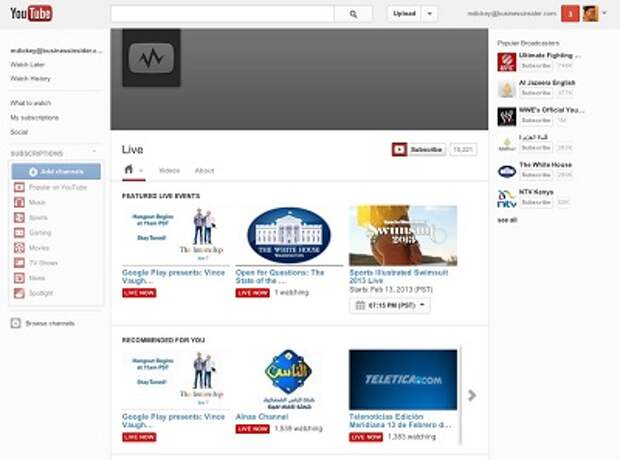
Task: Switch to the About tab
Action: click(204, 170)
